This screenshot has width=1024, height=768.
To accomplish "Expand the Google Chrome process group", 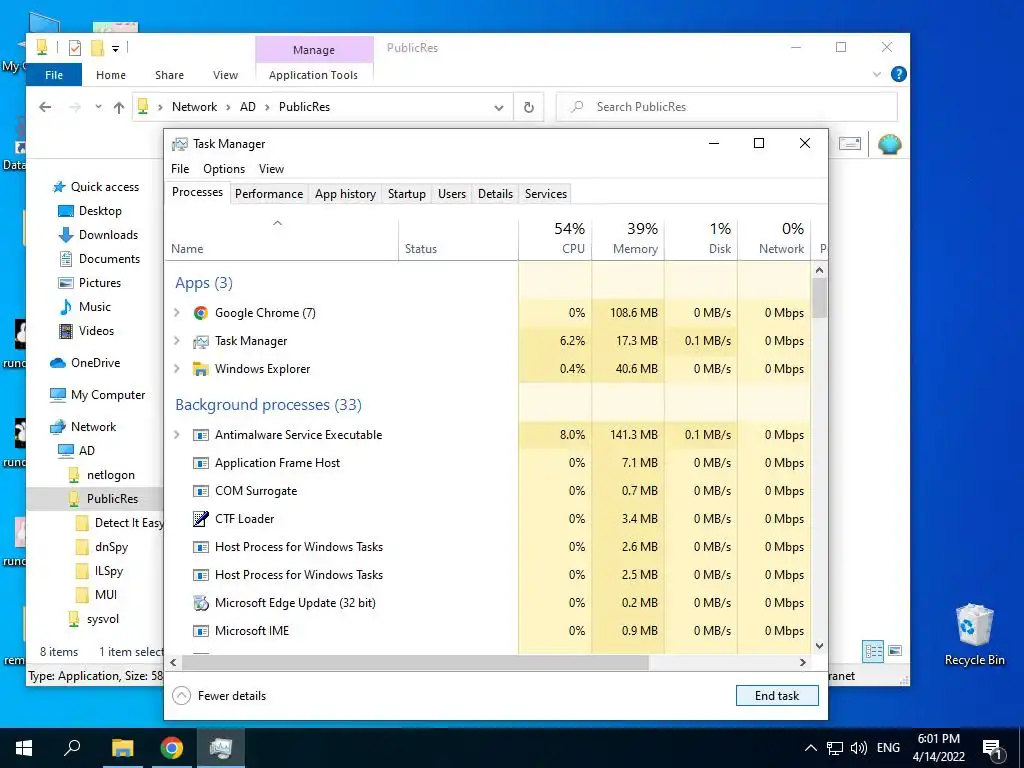I will [176, 313].
